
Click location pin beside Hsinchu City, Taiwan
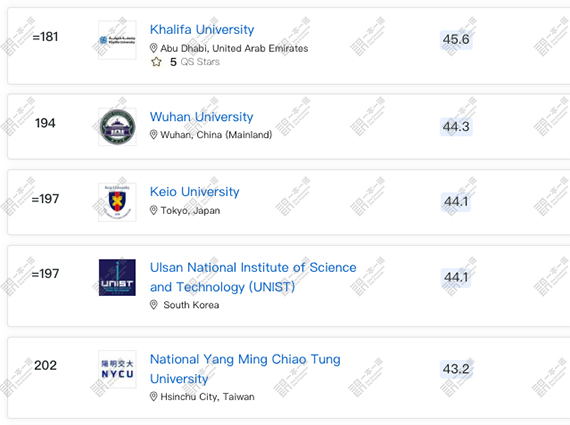coord(153,396)
